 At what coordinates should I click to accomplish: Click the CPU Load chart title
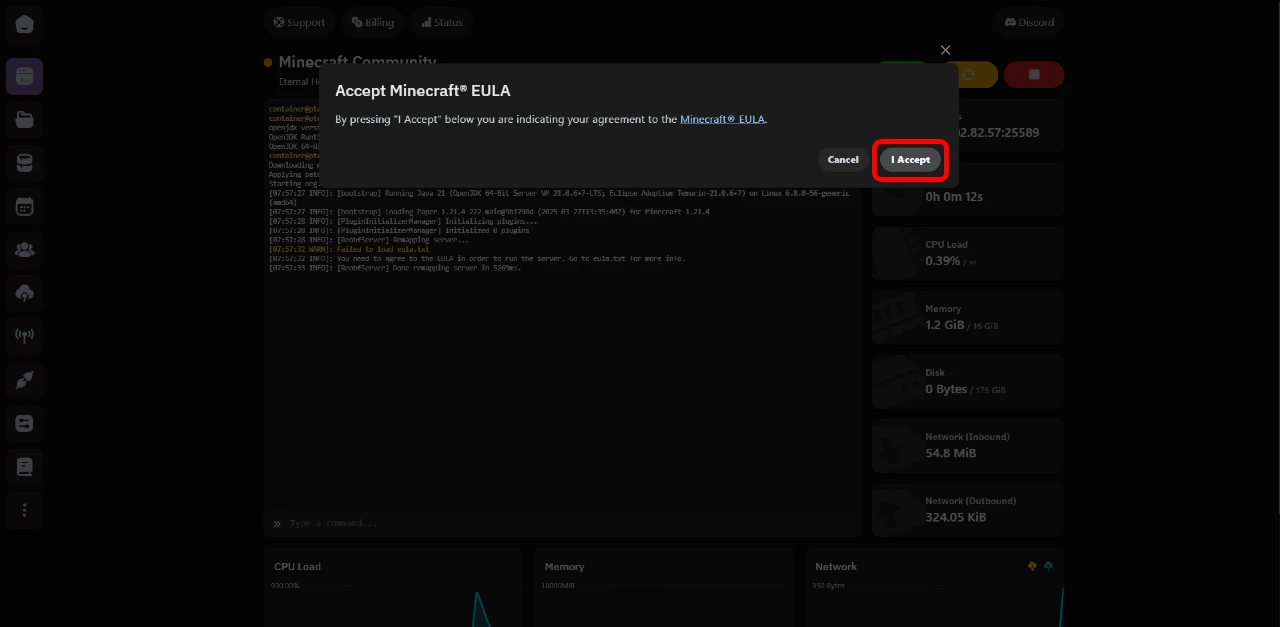(x=297, y=567)
